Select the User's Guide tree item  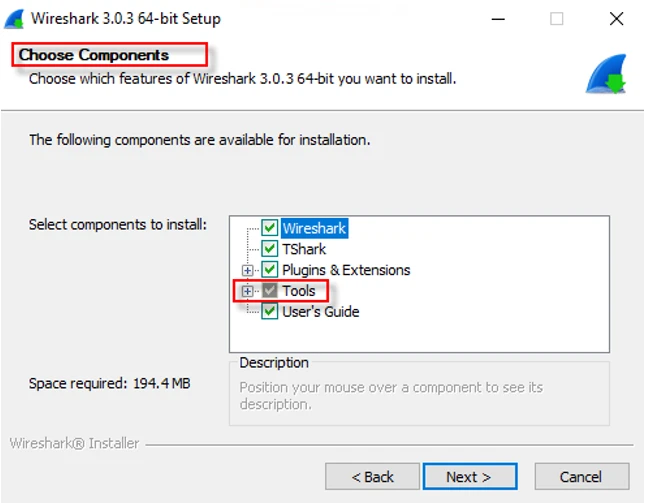tap(320, 312)
